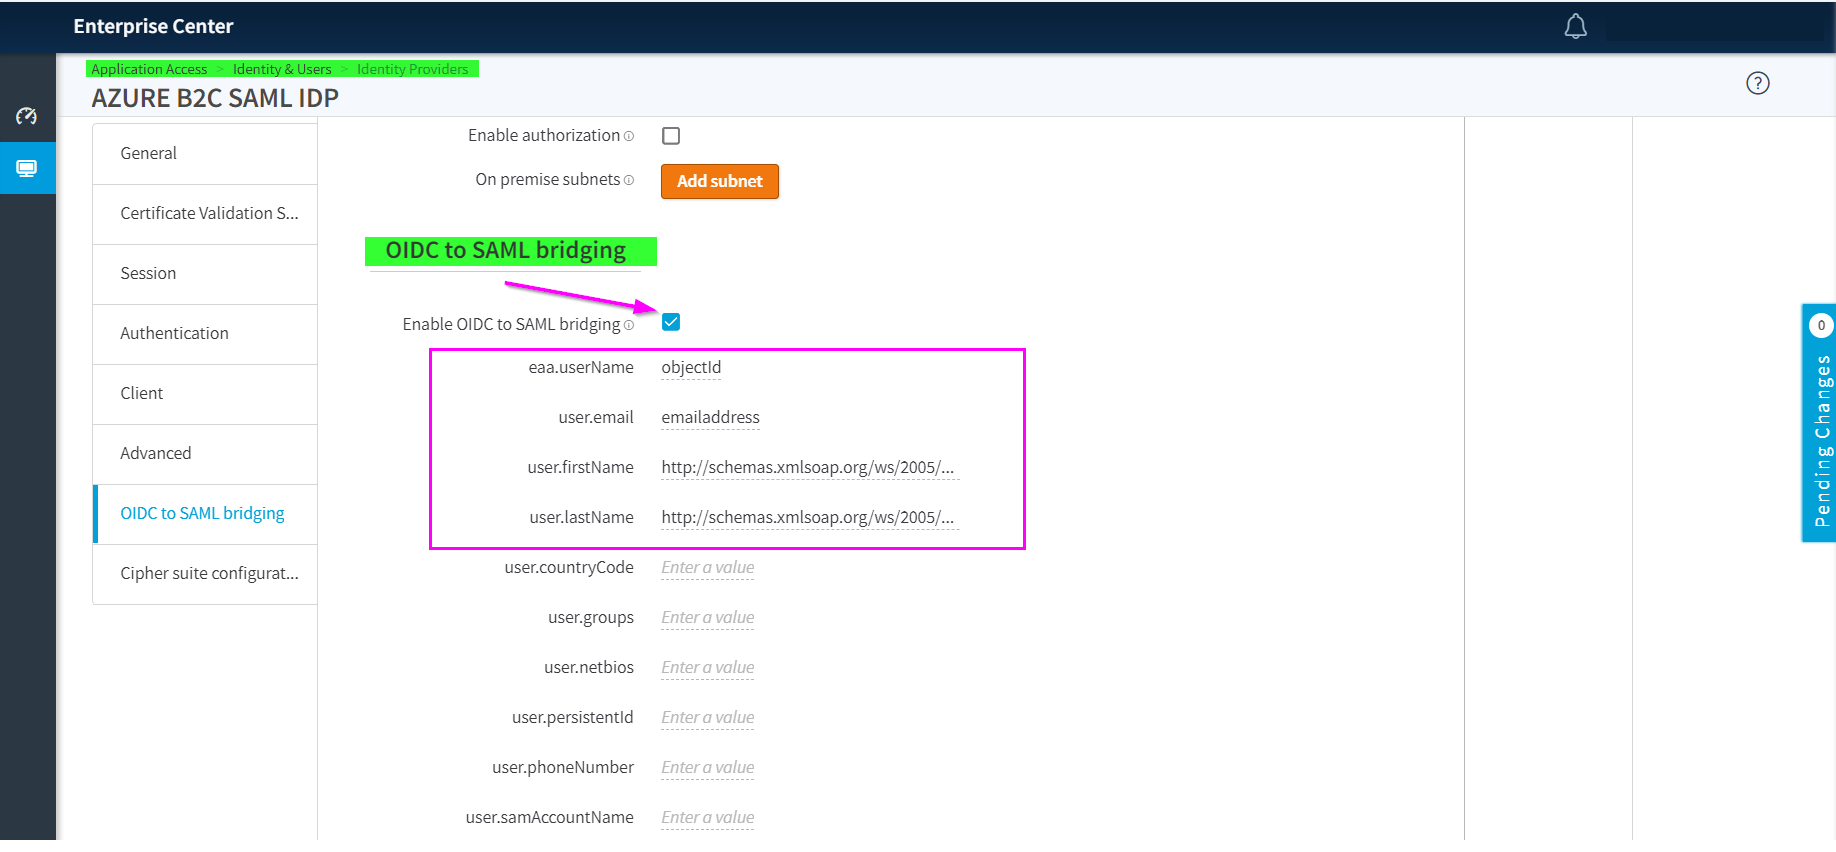The width and height of the screenshot is (1836, 852).
Task: Click the user.netbios value field
Action: [x=708, y=668]
